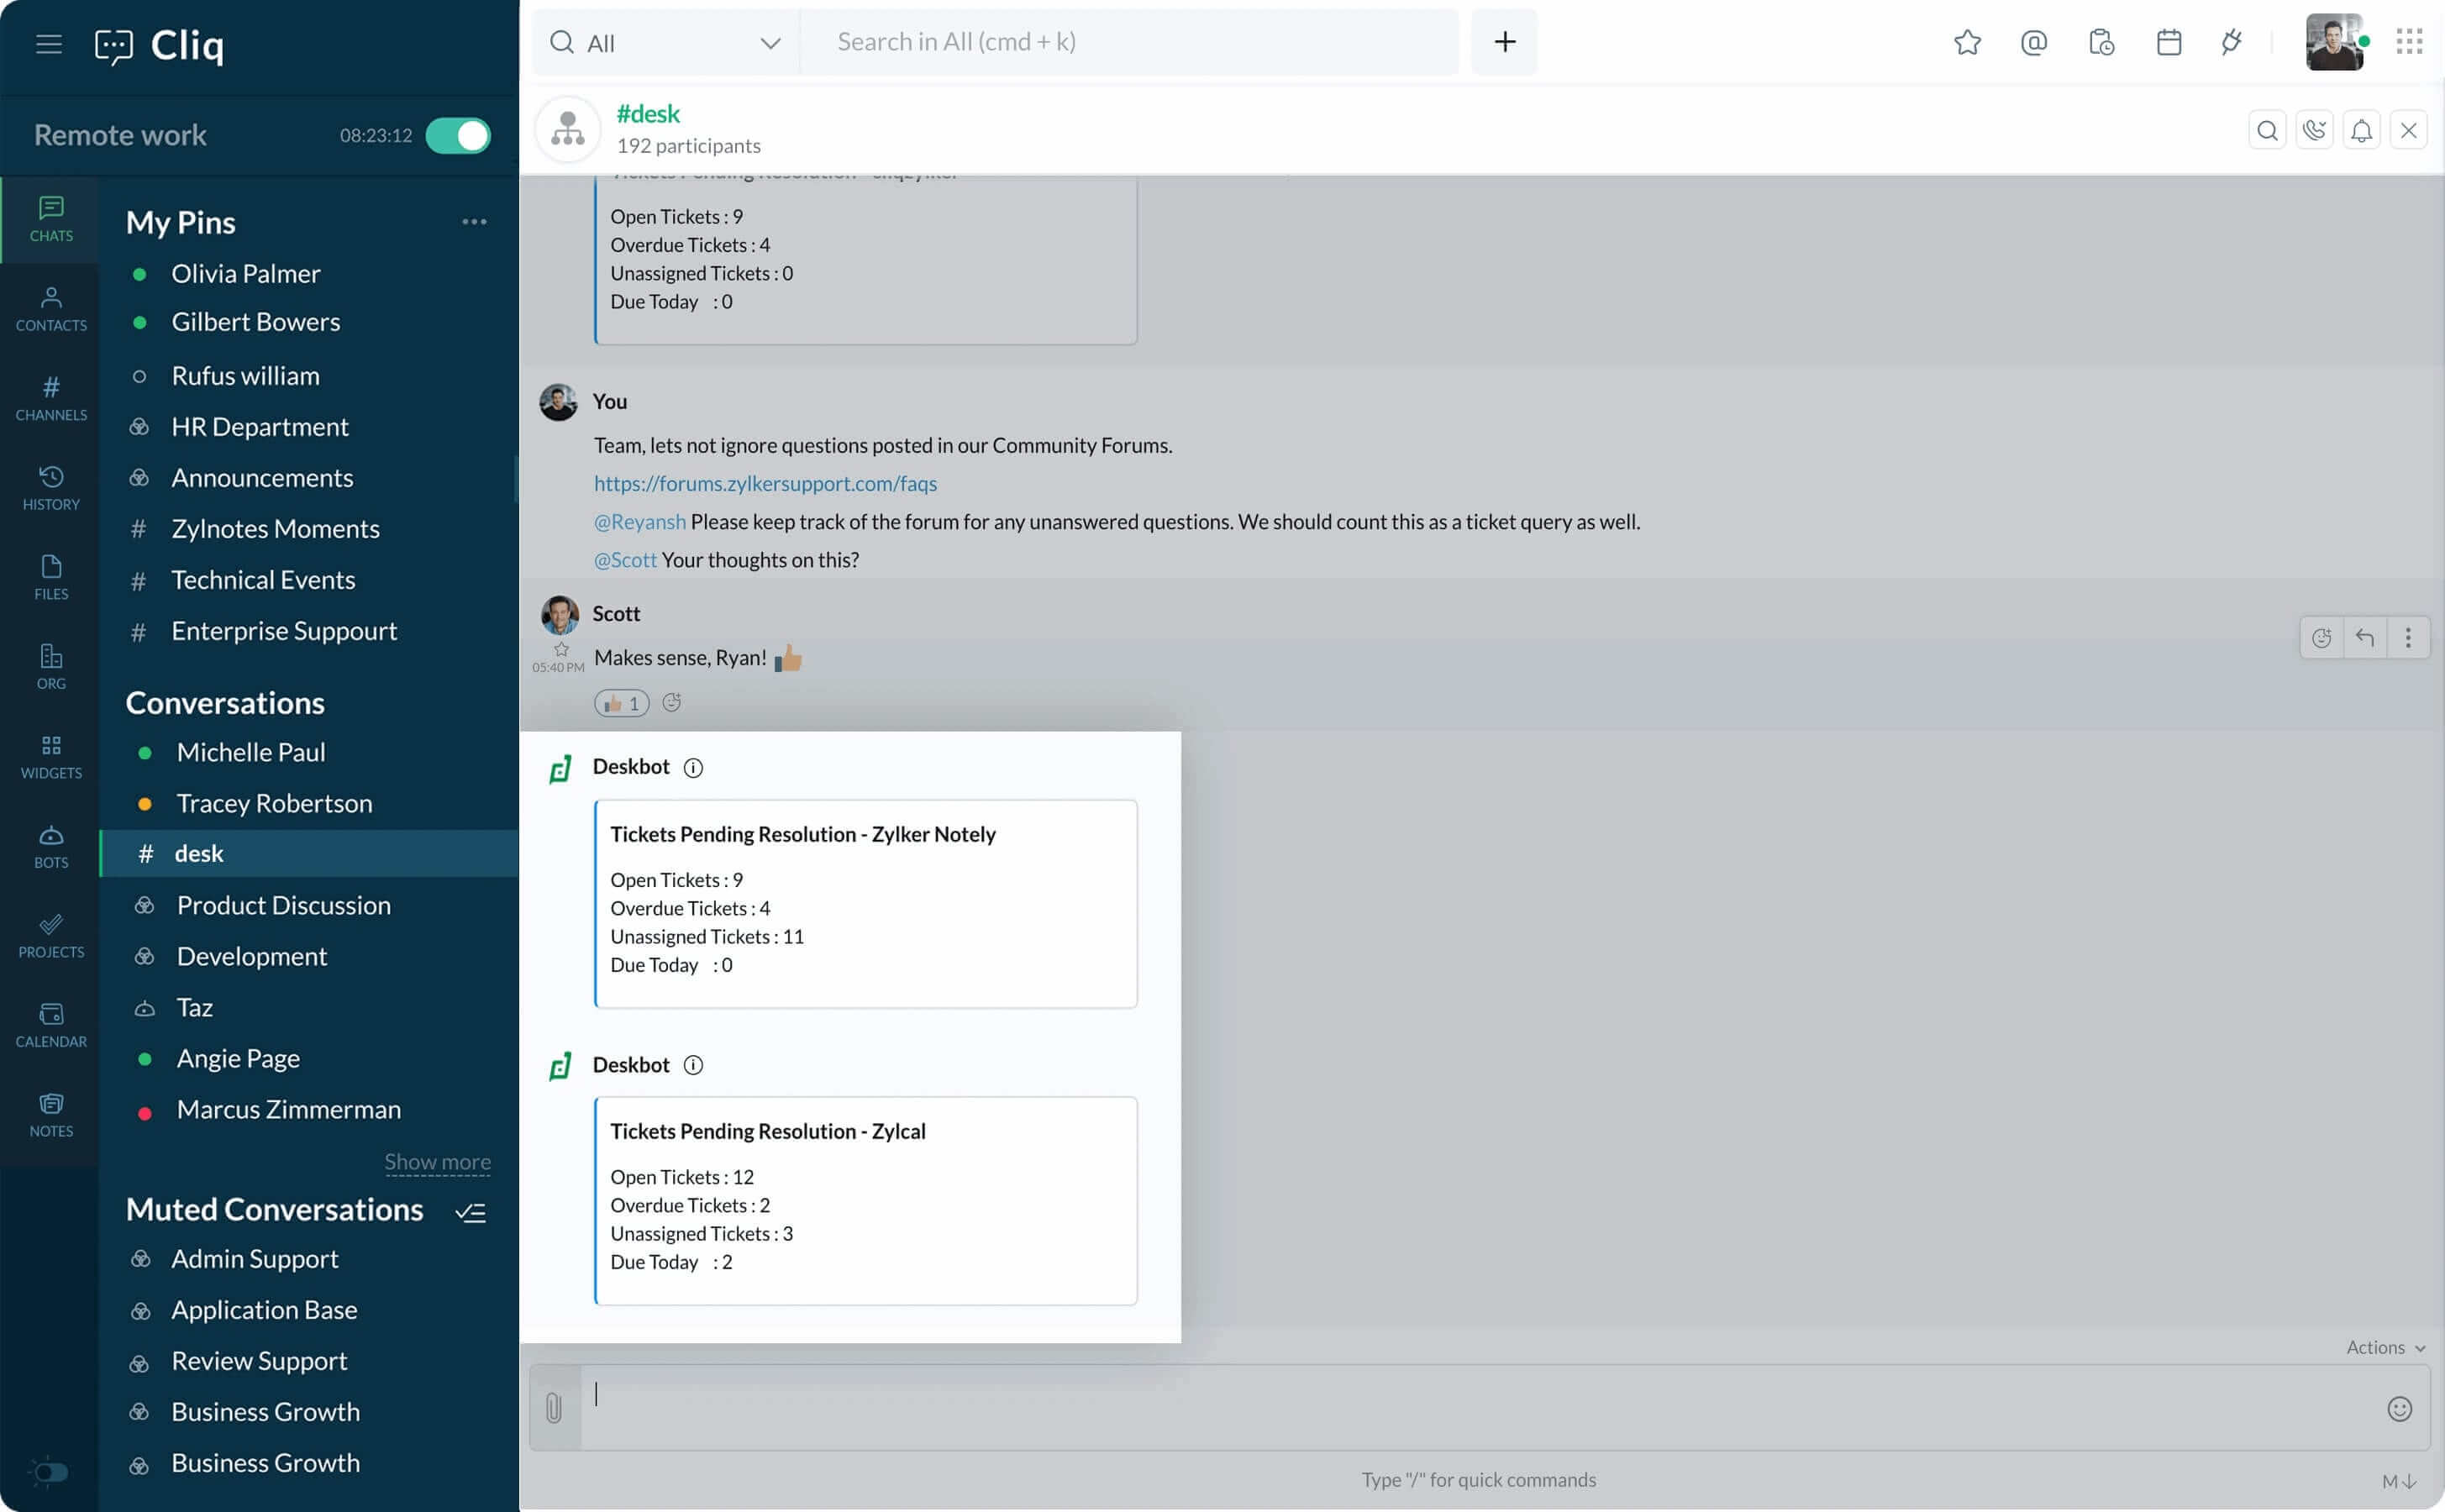Click Show more under Conversations
This screenshot has width=2445, height=1512.
[x=437, y=1161]
